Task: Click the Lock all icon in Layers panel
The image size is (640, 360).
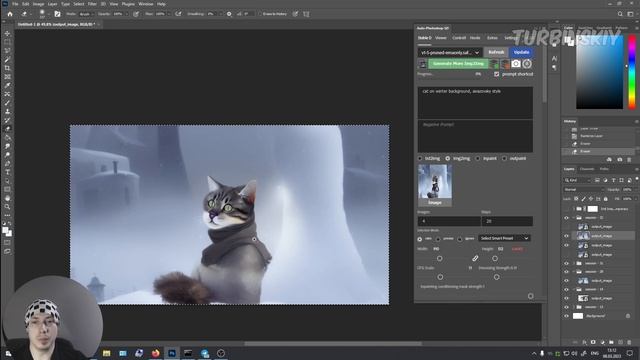Action: point(606,199)
